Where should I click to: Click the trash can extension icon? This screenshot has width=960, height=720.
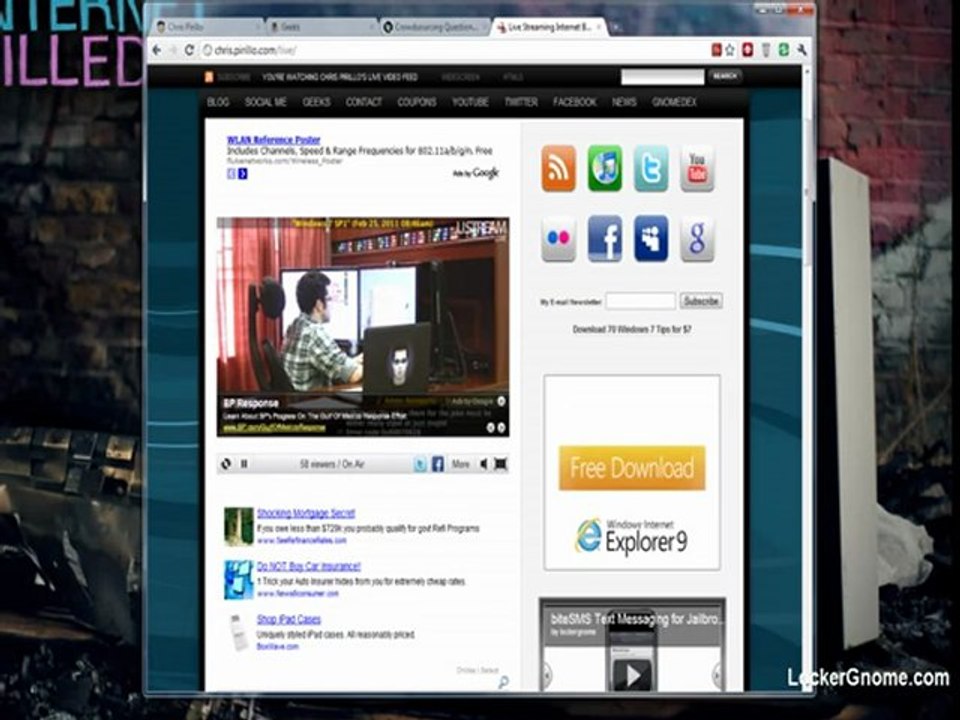pyautogui.click(x=765, y=50)
